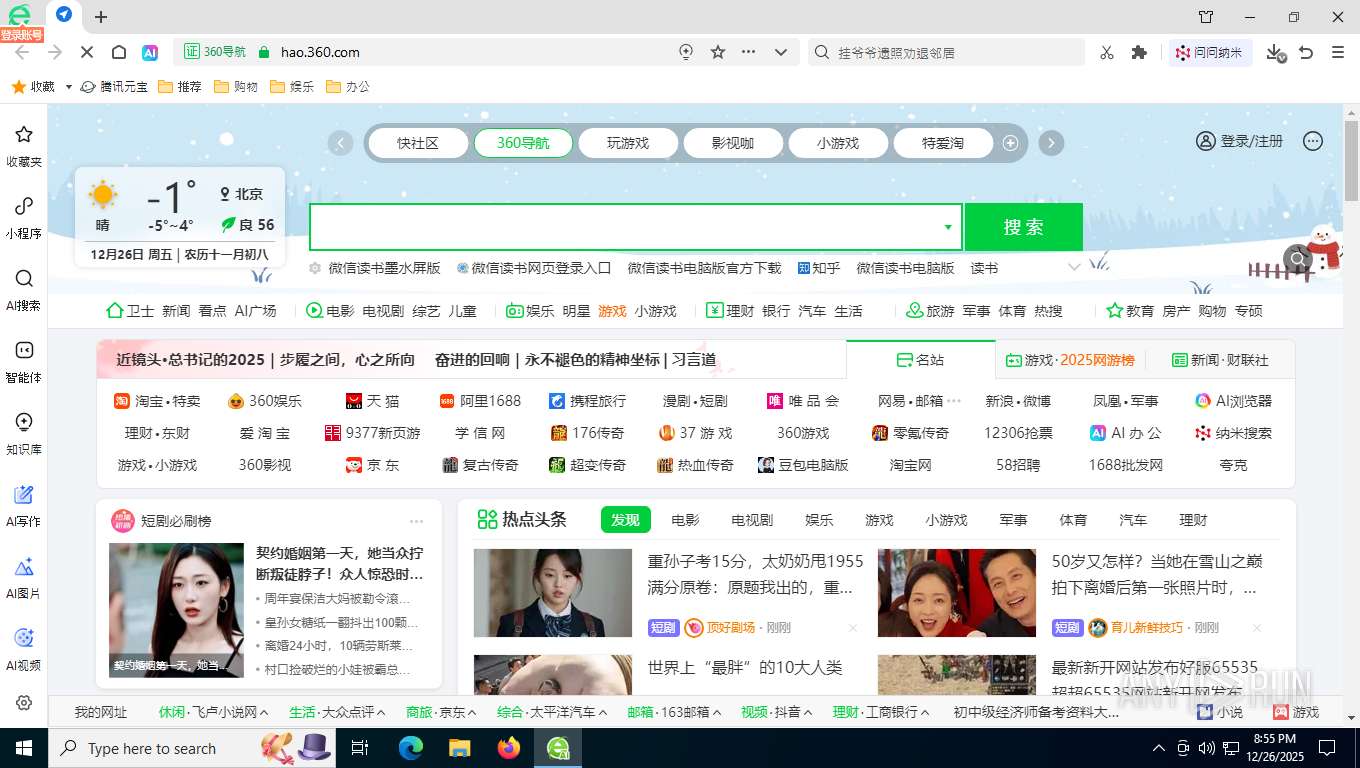Open the more options circle by 登录/注册
Viewport: 1360px width, 768px height.
click(1313, 141)
